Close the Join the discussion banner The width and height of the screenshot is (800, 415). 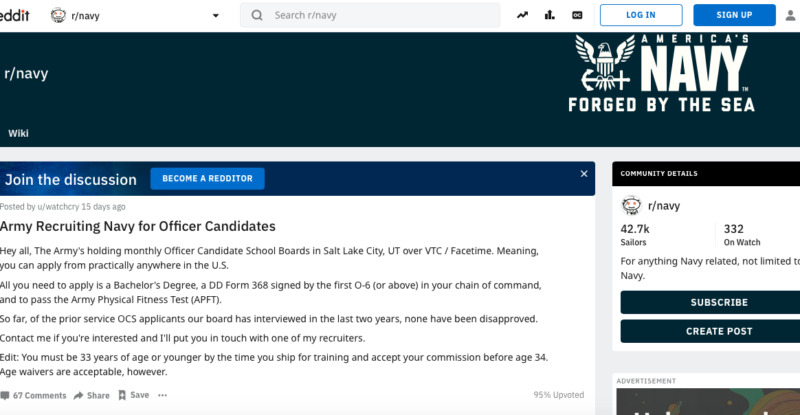click(x=584, y=174)
